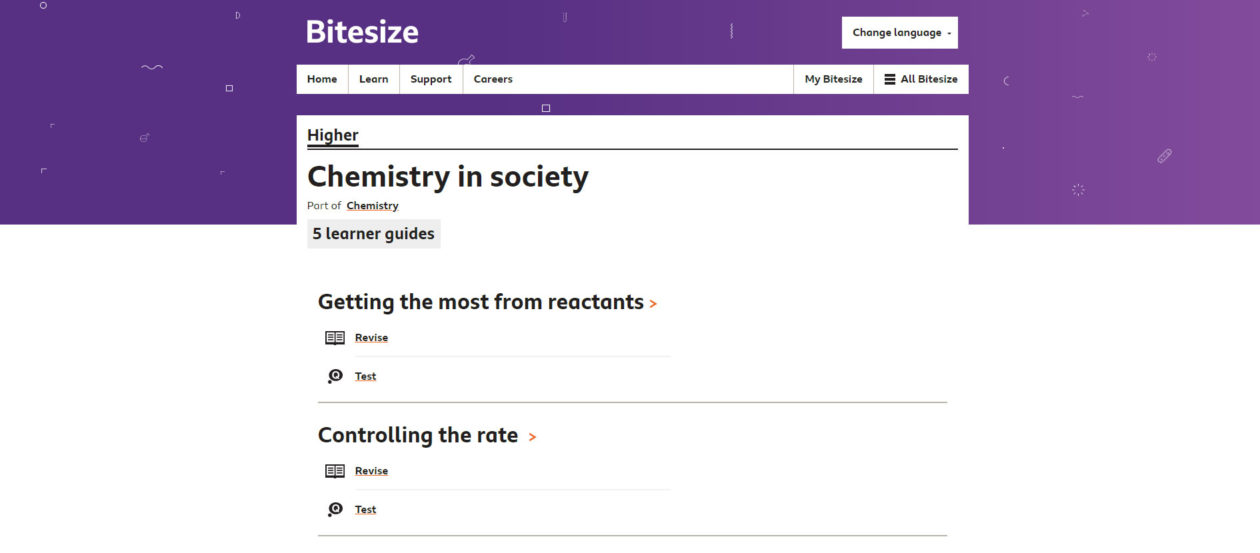Follow the Higher level link
Screen dimensions: 1260x553
pos(333,136)
